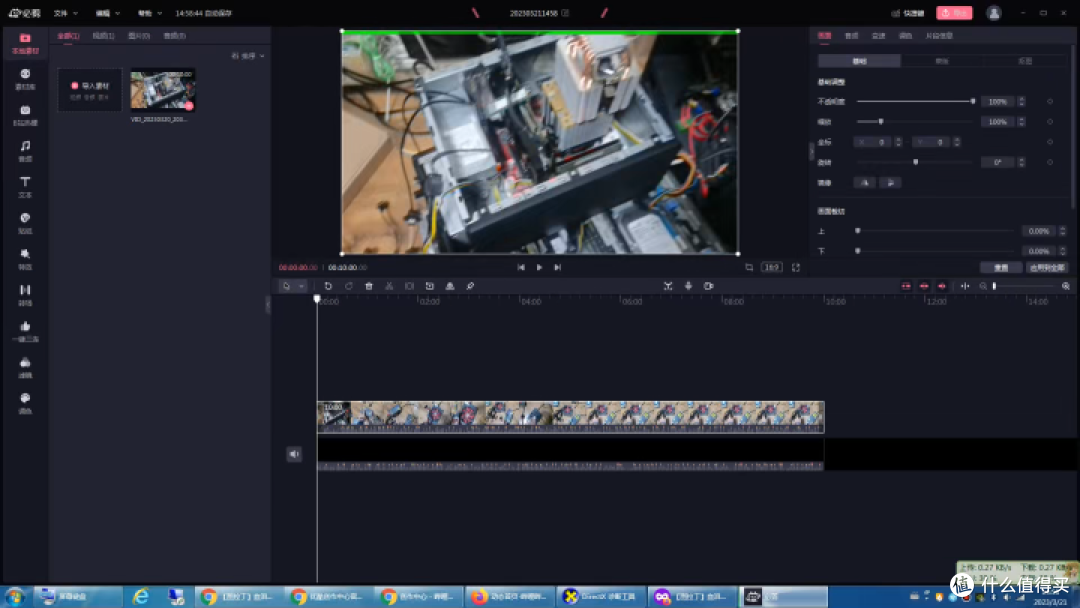Image resolution: width=1080 pixels, height=608 pixels.
Task: Switch to the Video media tab
Action: (x=103, y=36)
